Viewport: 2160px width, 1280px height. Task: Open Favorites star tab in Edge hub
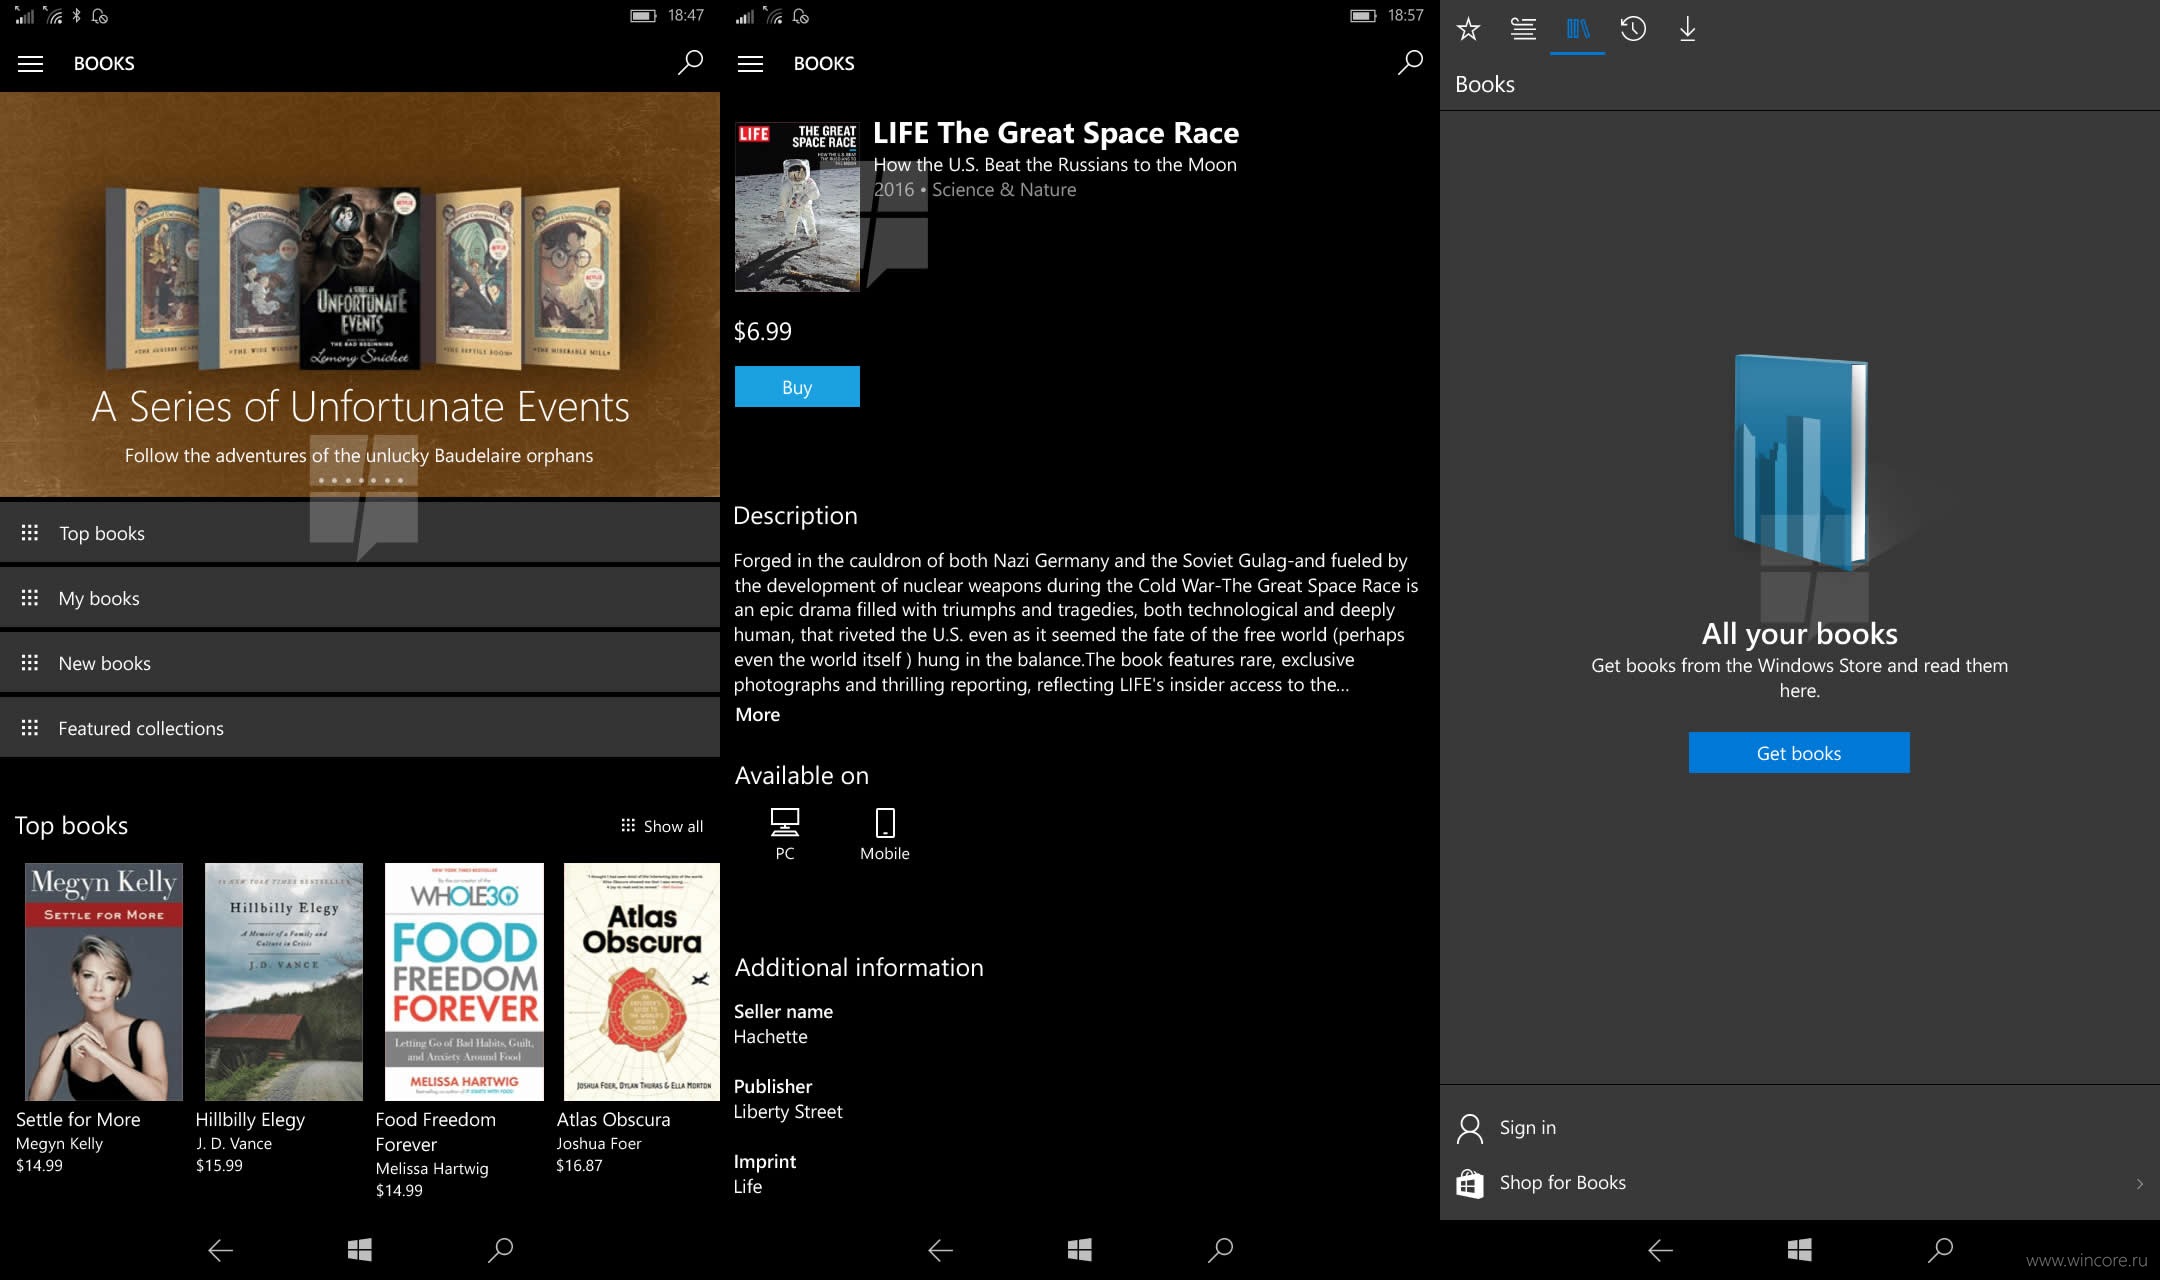click(1468, 29)
